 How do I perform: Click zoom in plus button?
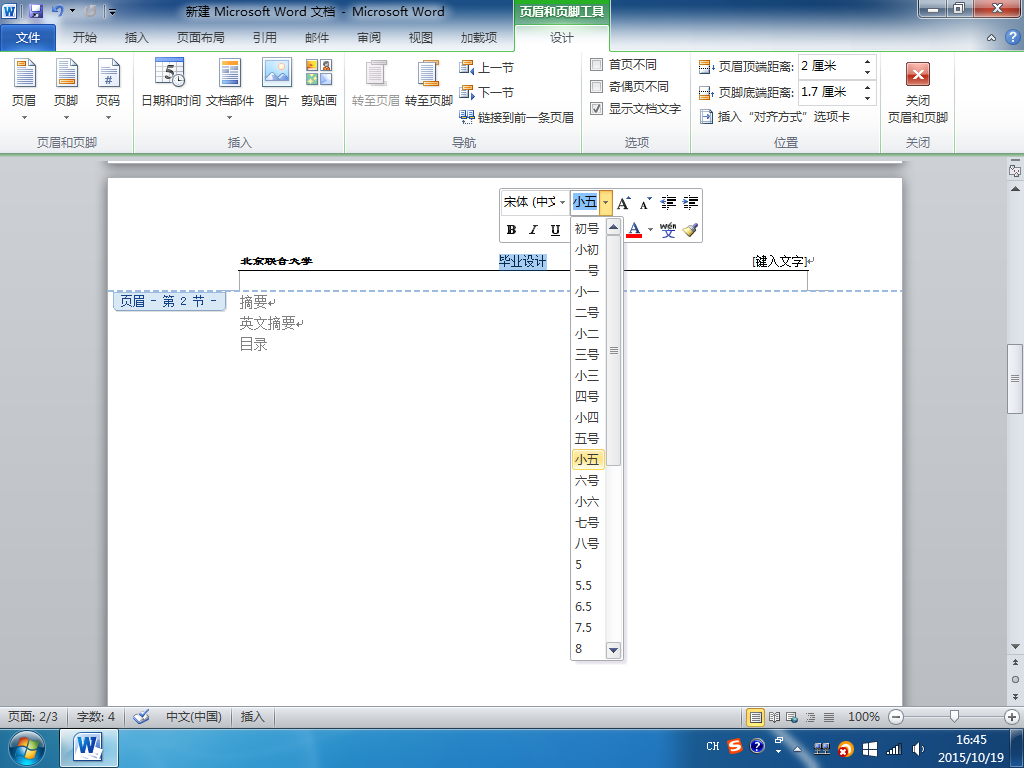click(x=1012, y=717)
